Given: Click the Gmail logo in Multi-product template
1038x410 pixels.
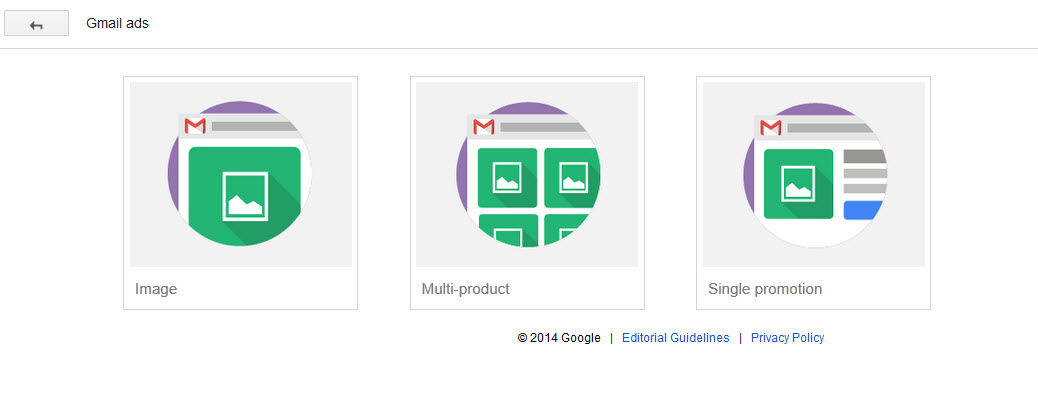Looking at the screenshot, I should pyautogui.click(x=484, y=127).
